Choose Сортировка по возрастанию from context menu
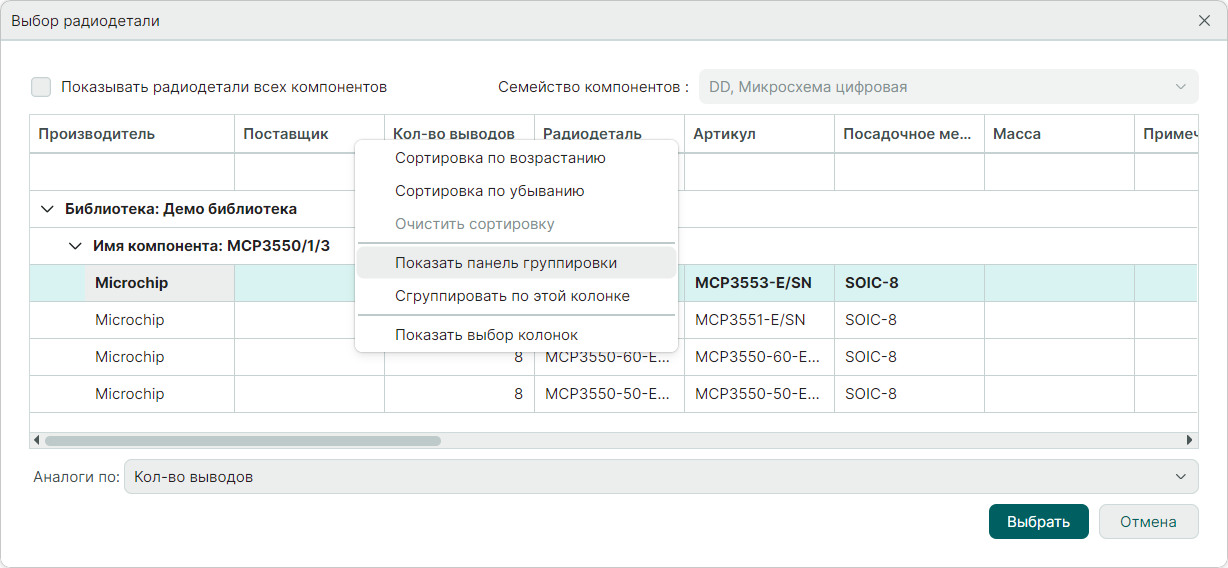1228x568 pixels. click(500, 158)
